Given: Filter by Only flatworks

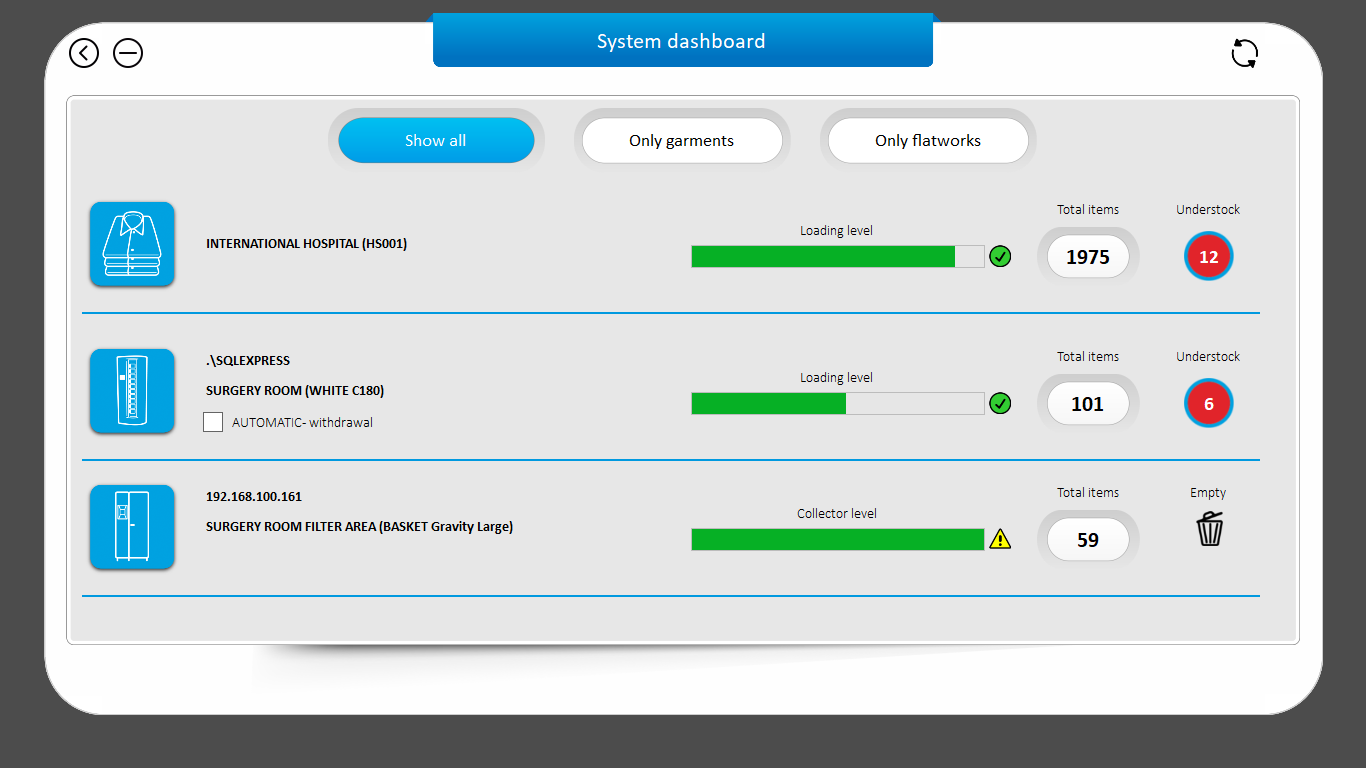Looking at the screenshot, I should click(928, 141).
